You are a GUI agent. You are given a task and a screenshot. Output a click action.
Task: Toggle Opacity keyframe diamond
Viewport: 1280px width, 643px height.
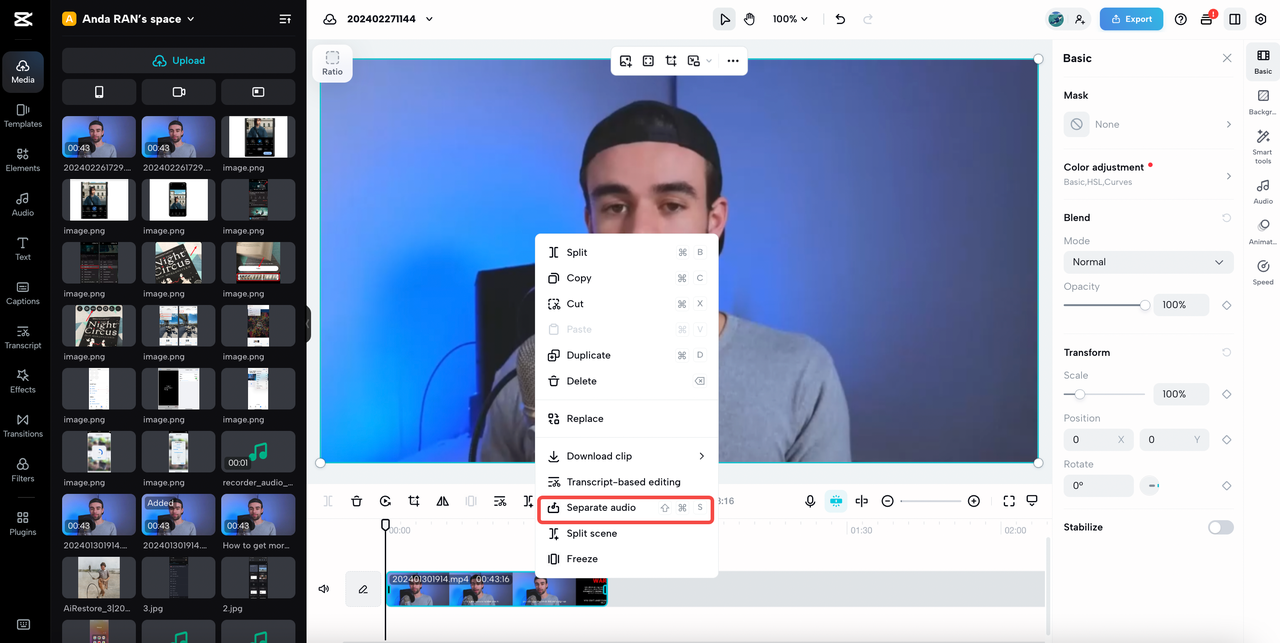[1226, 305]
